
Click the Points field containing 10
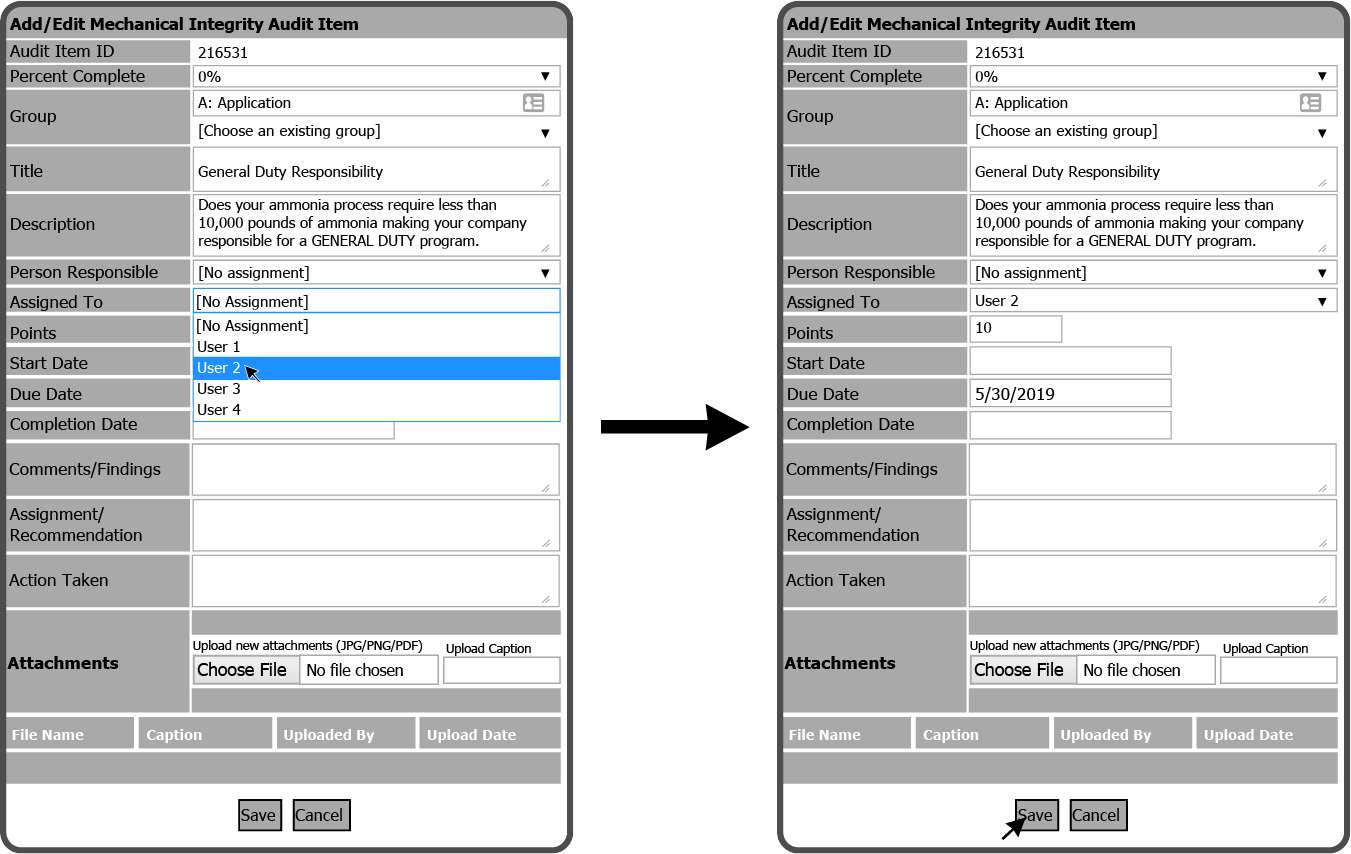click(1015, 328)
